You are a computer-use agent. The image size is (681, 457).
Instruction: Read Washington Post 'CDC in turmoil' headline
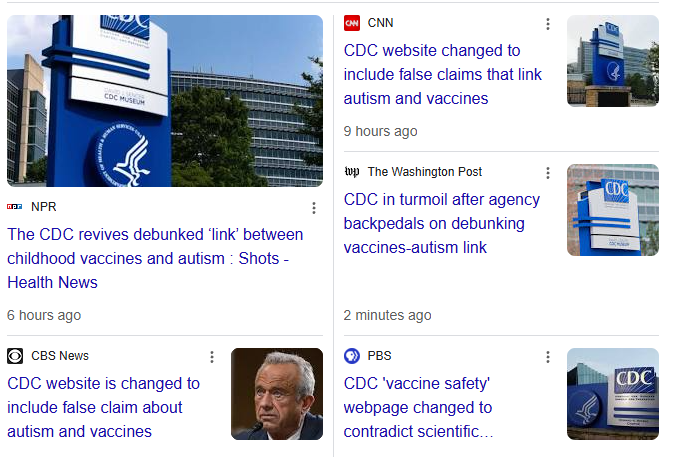(441, 223)
